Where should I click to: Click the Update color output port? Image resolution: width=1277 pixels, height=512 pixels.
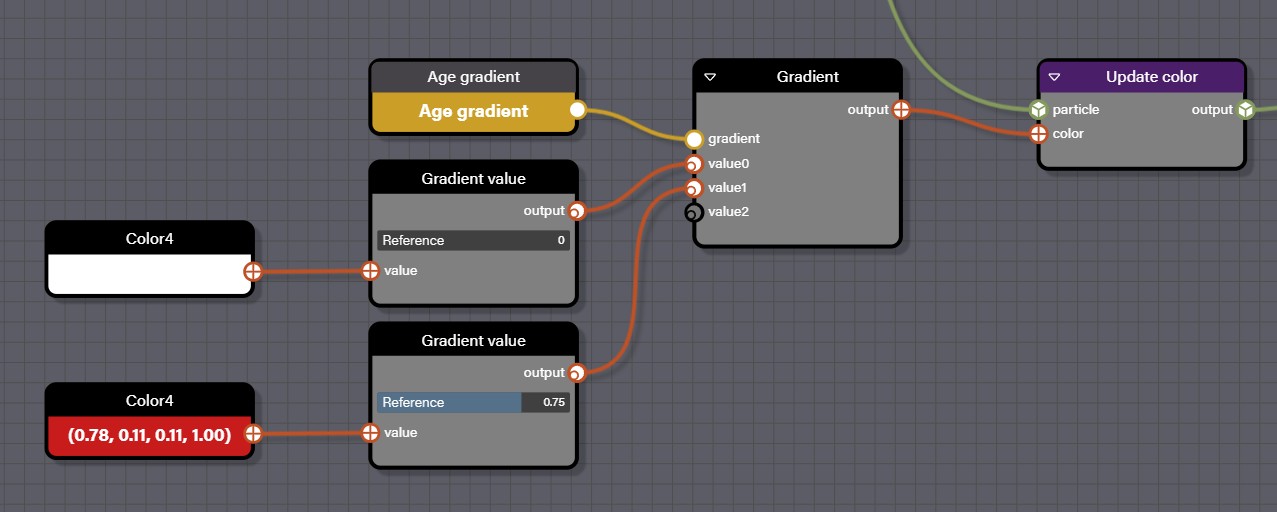(x=1245, y=110)
